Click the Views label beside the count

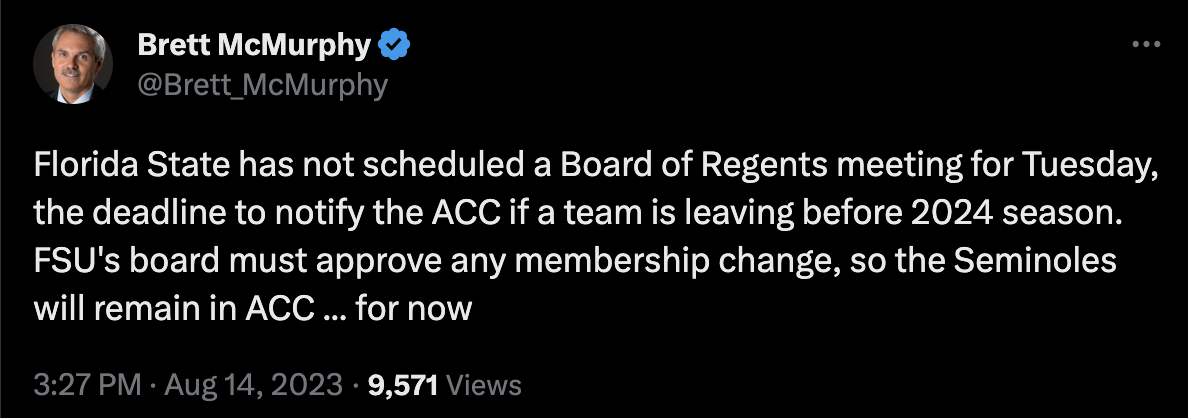(x=483, y=385)
